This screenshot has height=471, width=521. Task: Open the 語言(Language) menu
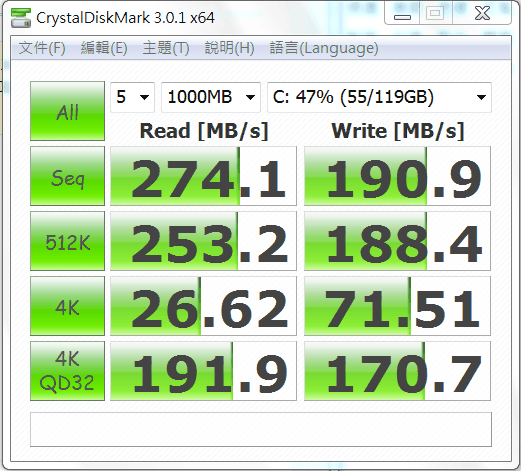click(x=324, y=48)
